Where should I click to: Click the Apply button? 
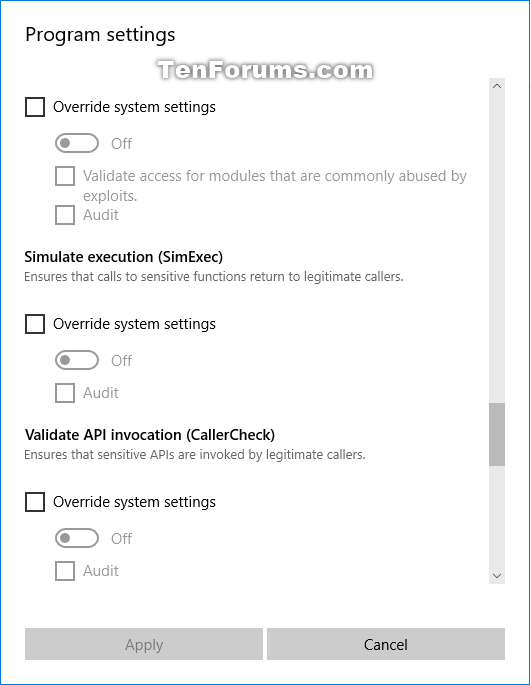click(x=144, y=644)
